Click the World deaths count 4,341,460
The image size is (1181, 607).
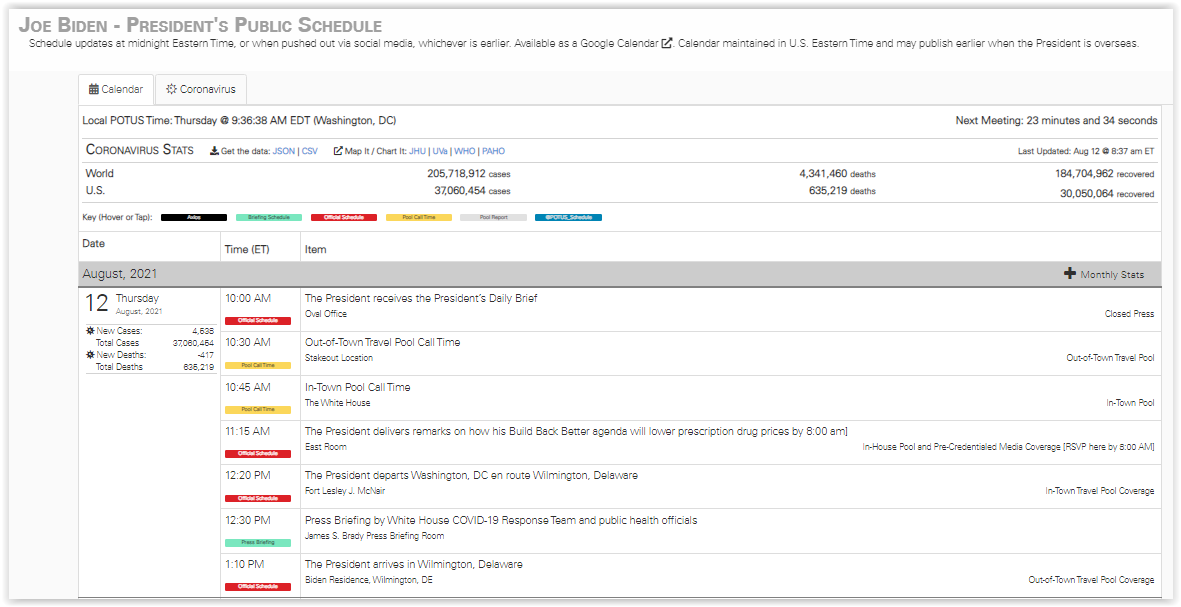click(823, 173)
